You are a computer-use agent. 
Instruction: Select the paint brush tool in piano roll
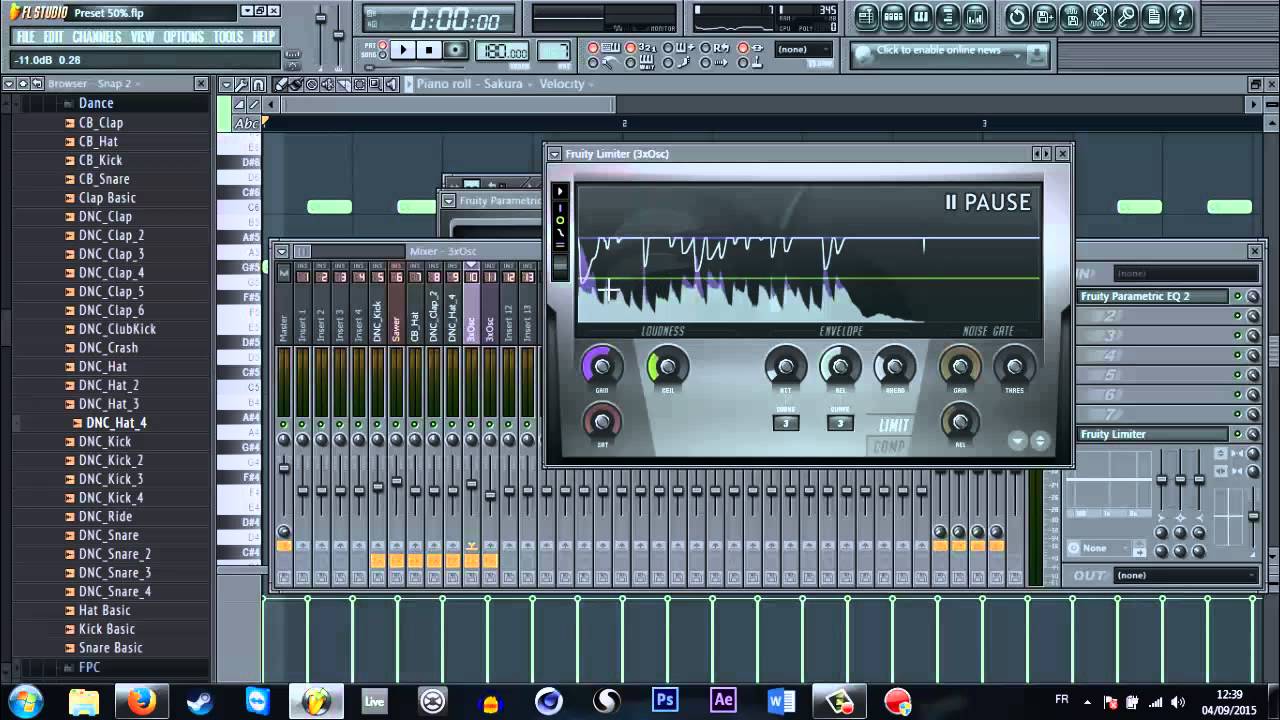point(297,84)
